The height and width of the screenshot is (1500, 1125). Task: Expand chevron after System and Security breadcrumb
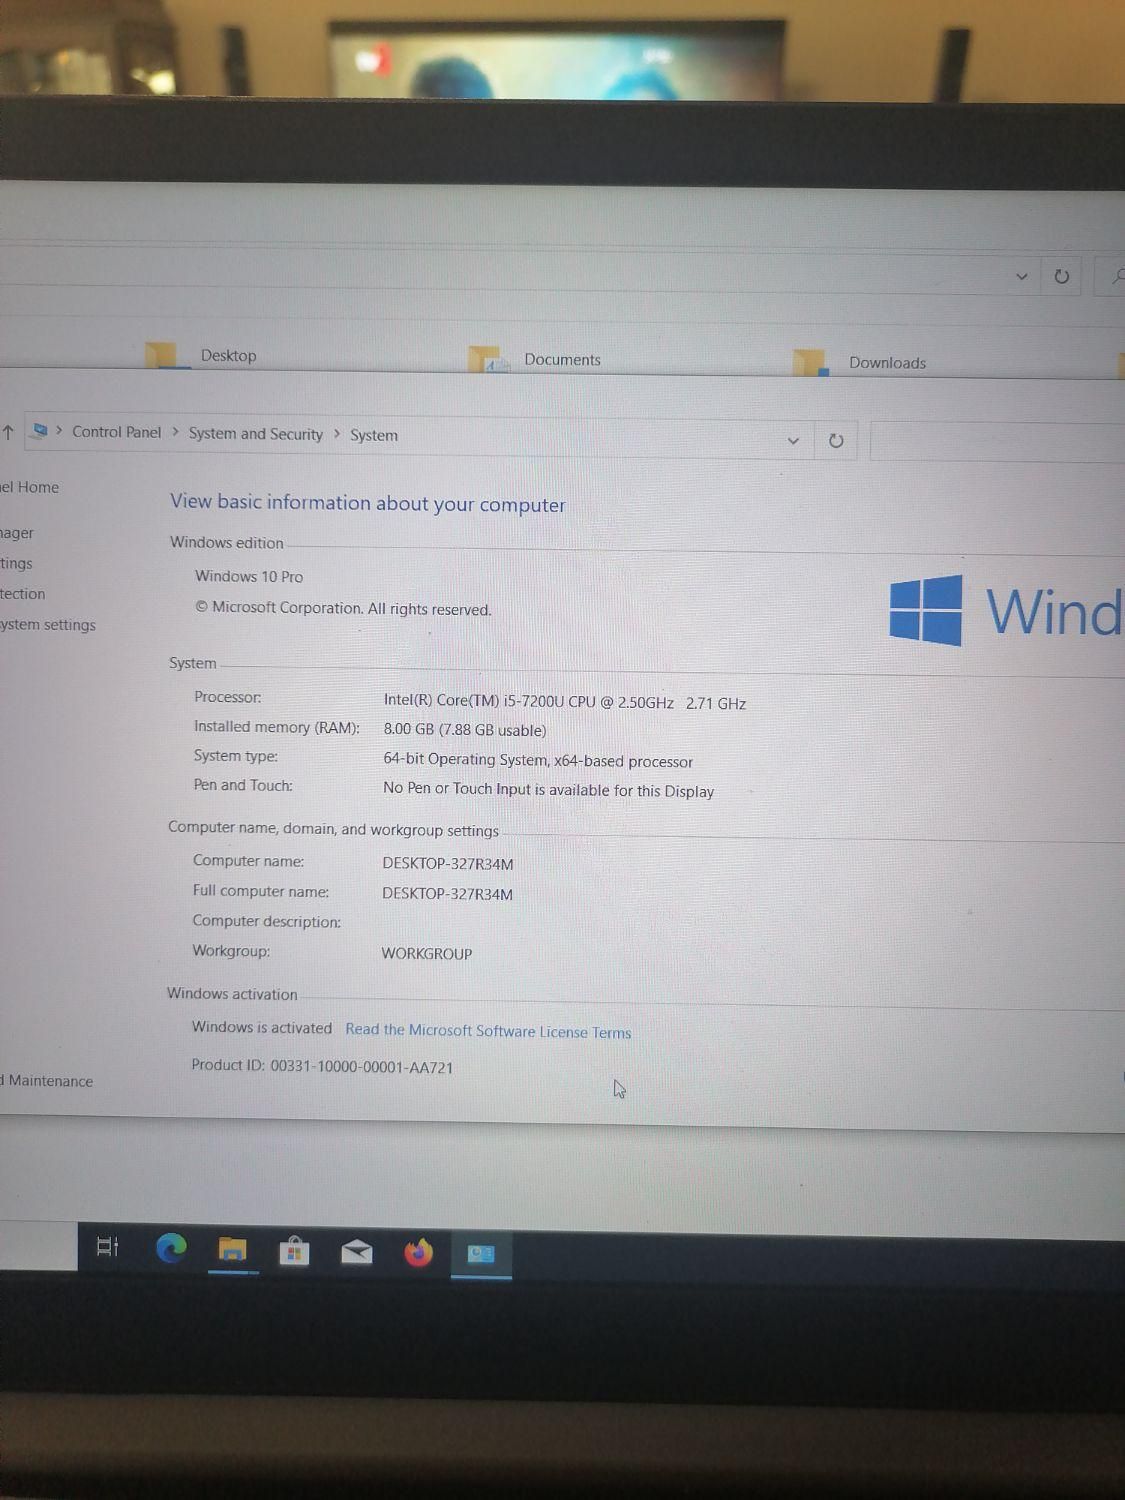337,434
